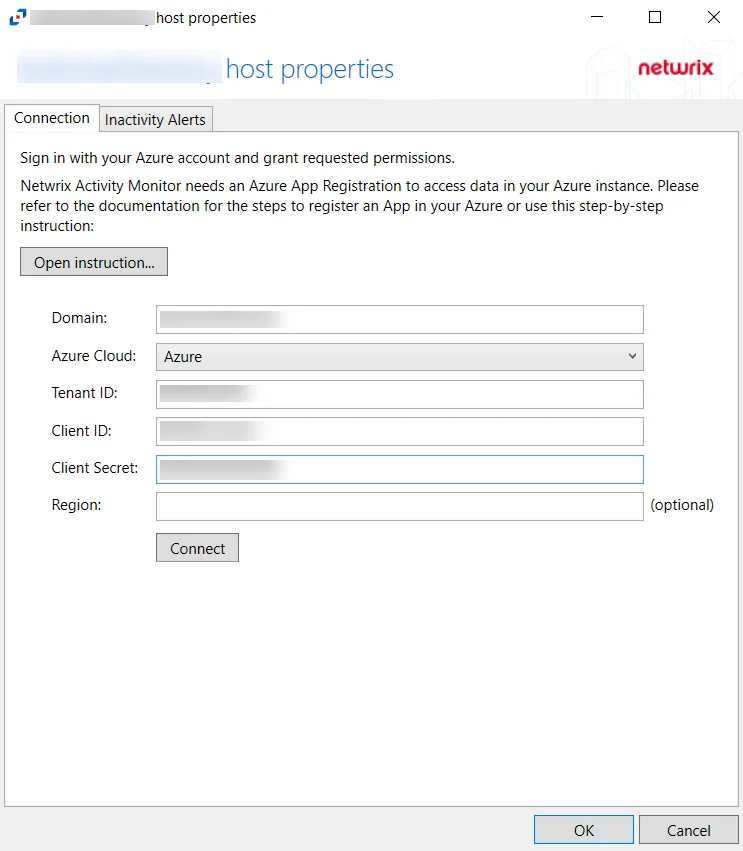
Task: Close the host properties window
Action: (x=714, y=17)
